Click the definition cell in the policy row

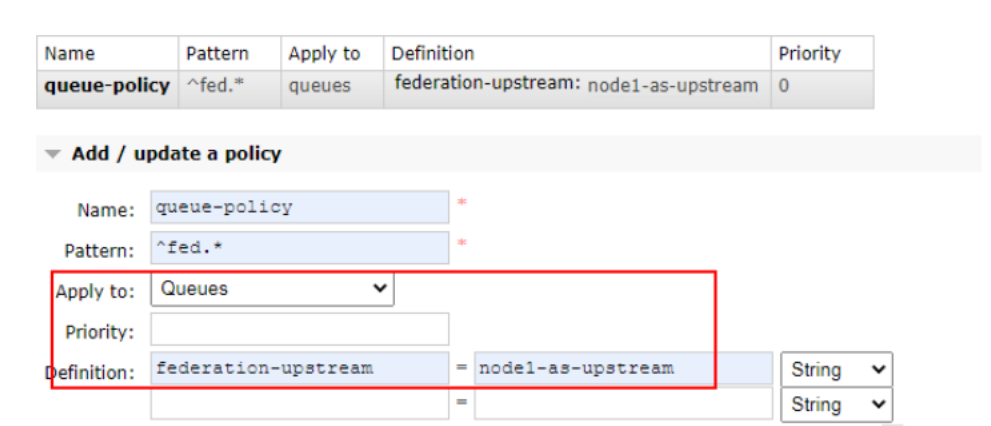tap(576, 86)
